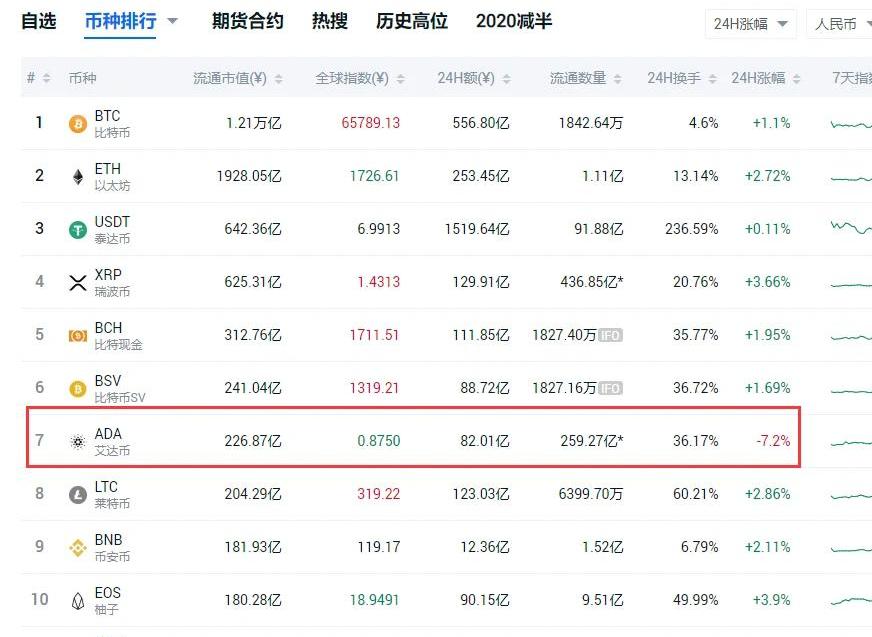
Task: Click USDT 7-day trend sparkline
Action: point(851,227)
